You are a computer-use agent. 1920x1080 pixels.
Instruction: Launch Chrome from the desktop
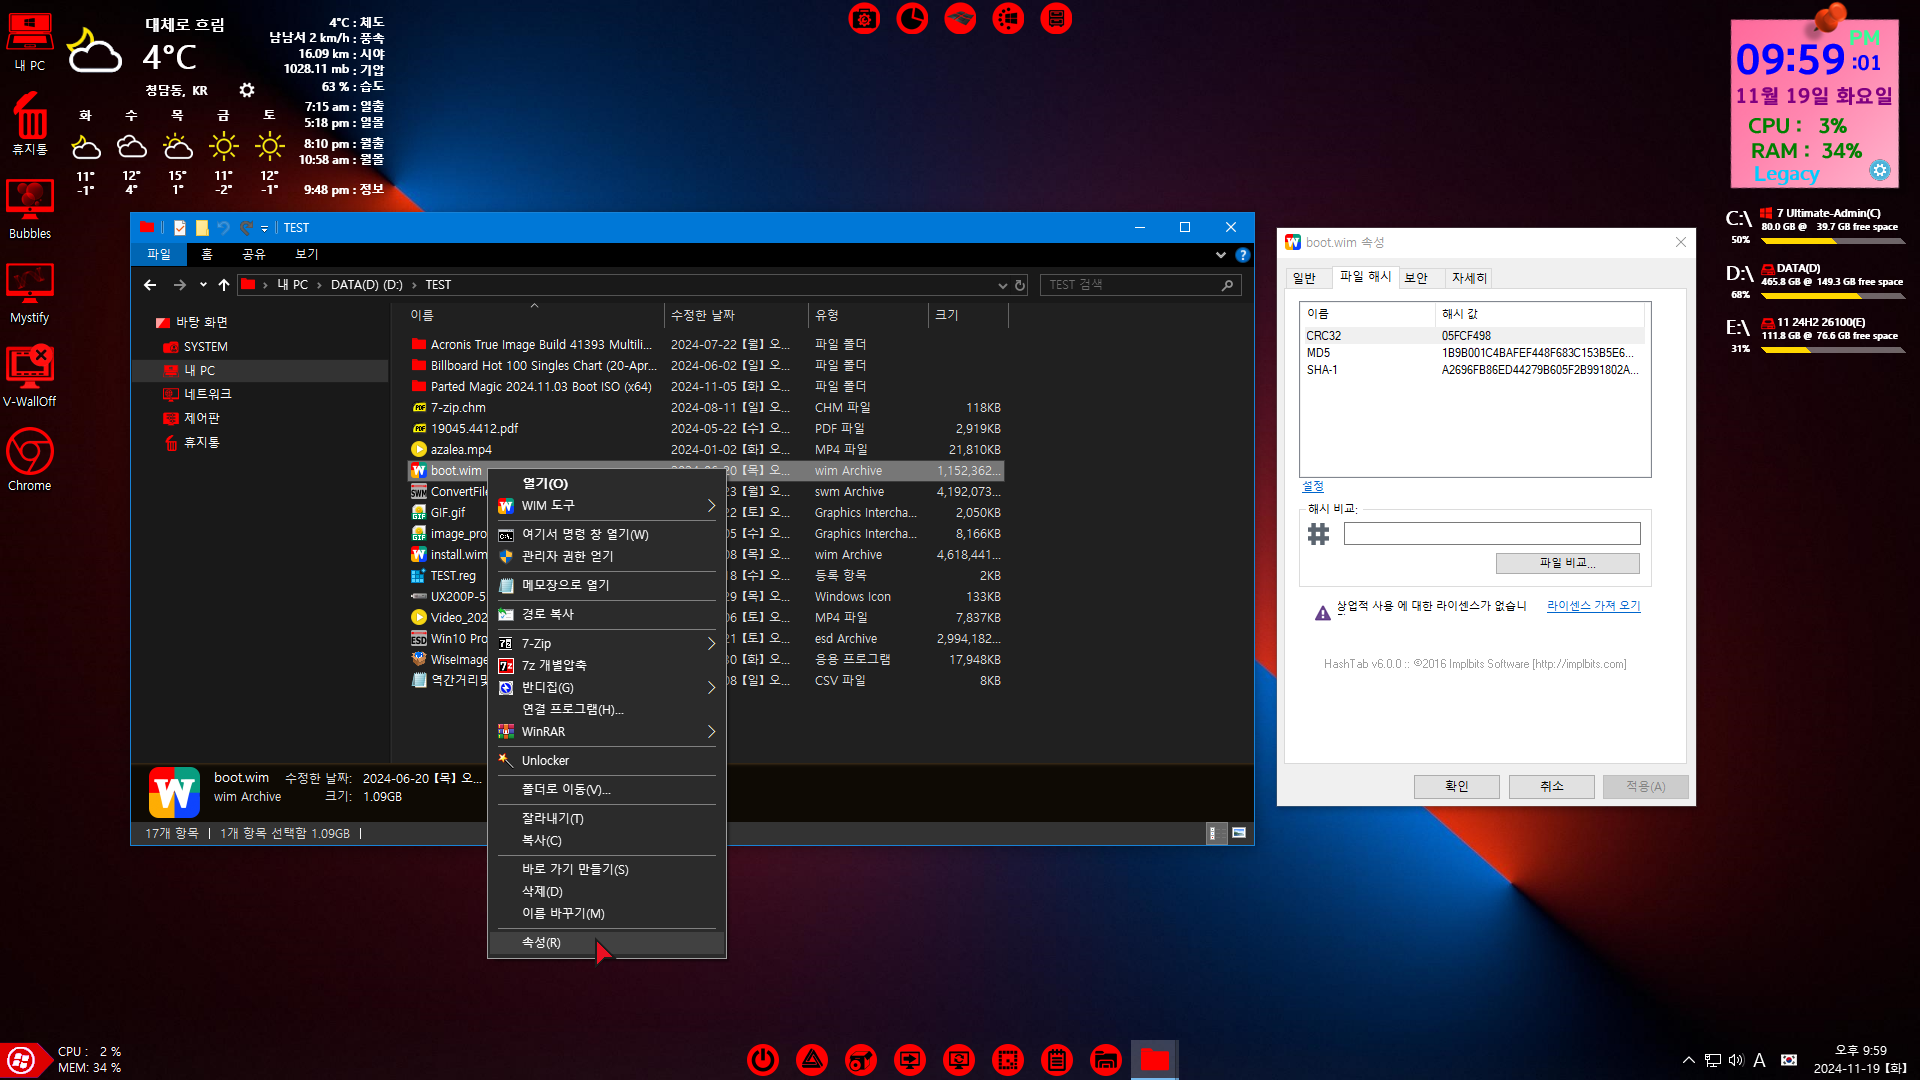click(x=30, y=462)
